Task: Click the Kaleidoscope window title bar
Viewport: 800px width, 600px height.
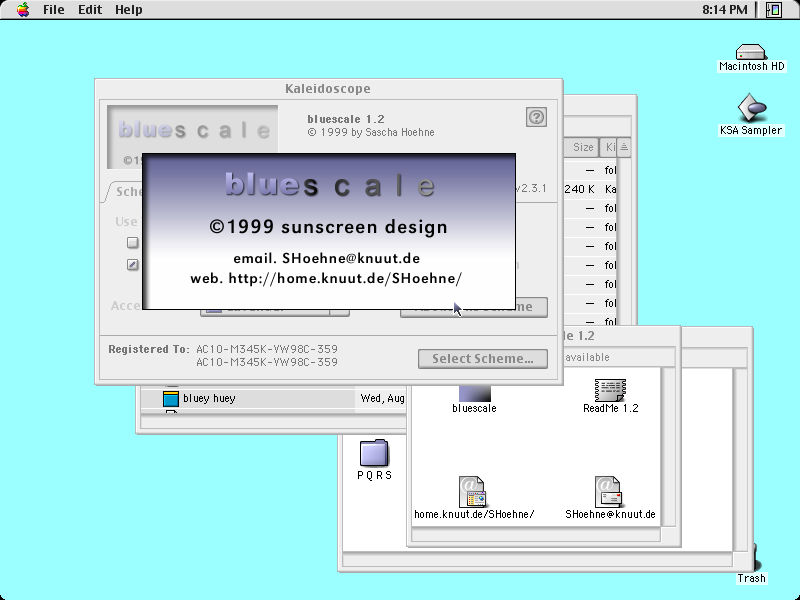Action: pos(329,88)
